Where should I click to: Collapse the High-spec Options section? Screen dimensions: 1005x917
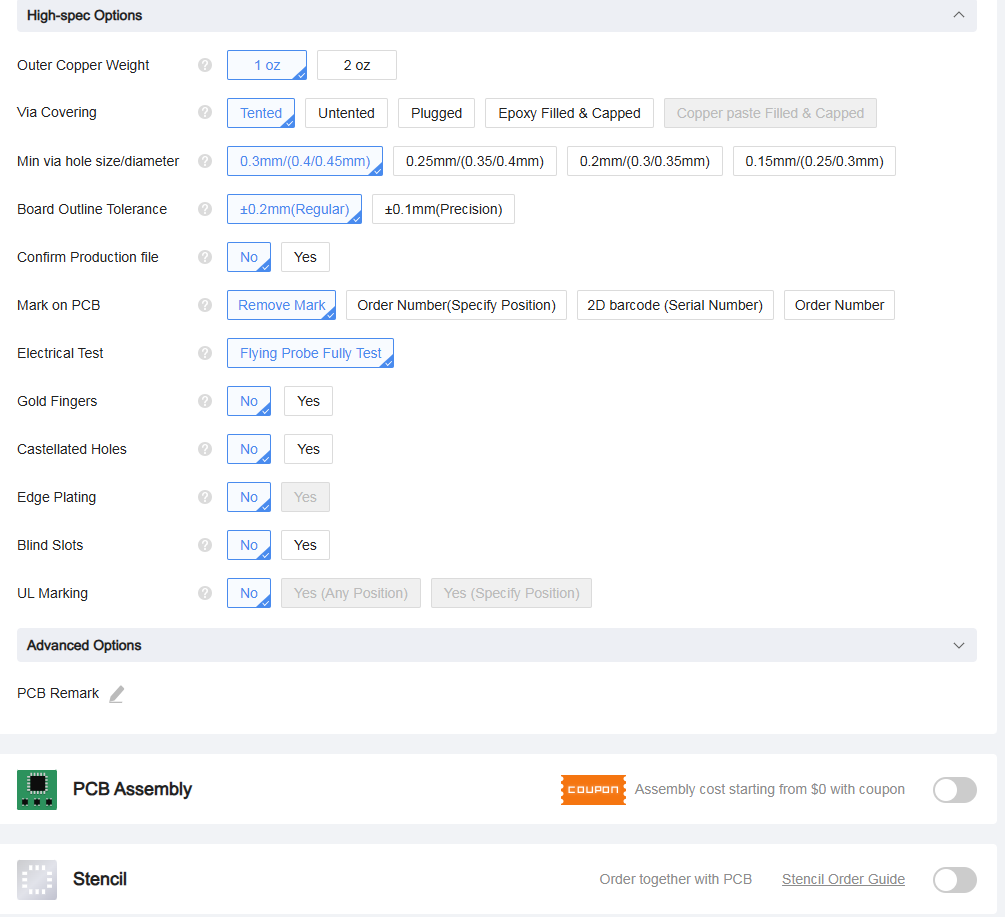coord(958,15)
